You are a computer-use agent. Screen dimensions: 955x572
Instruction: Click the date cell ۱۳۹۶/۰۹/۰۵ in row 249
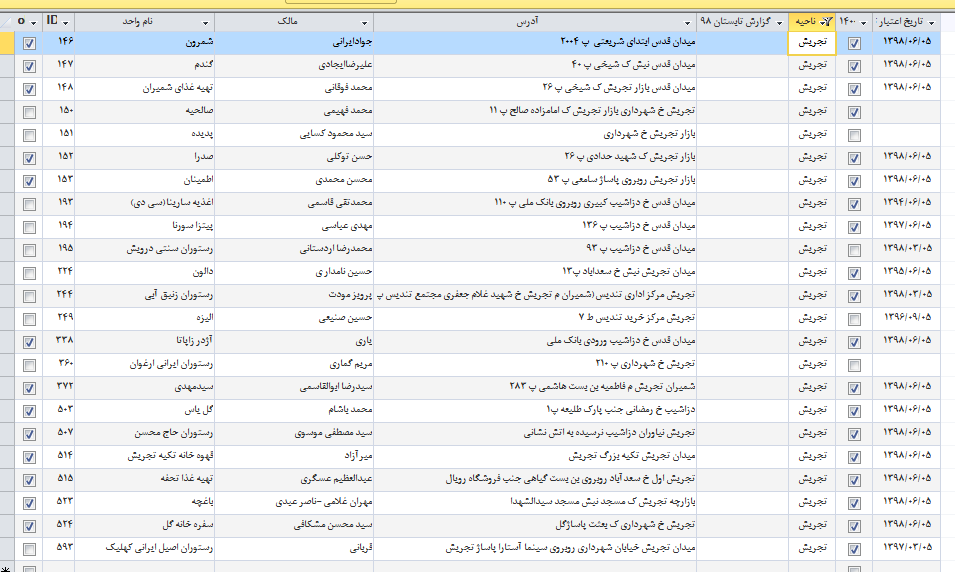(906, 319)
